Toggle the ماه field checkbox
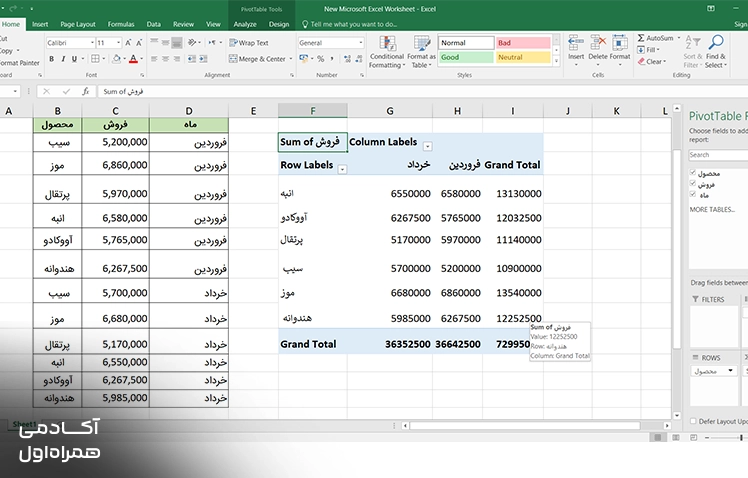Viewport: 748px width, 478px height. (x=693, y=194)
